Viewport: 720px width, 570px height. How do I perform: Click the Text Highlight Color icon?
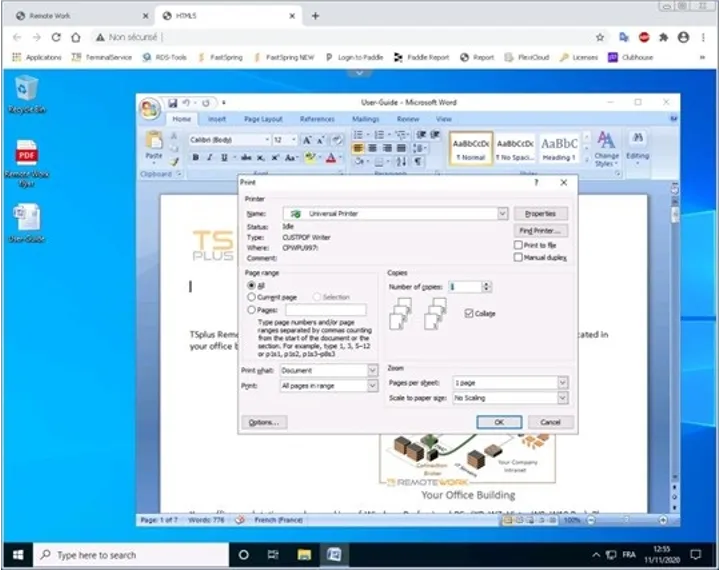pyautogui.click(x=310, y=158)
